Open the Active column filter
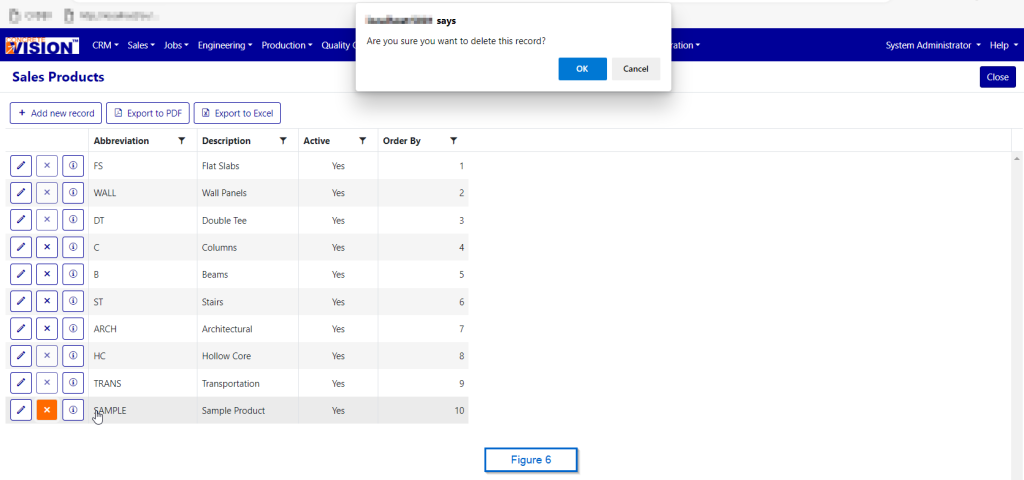Viewport: 1024px width, 480px height. pyautogui.click(x=362, y=140)
